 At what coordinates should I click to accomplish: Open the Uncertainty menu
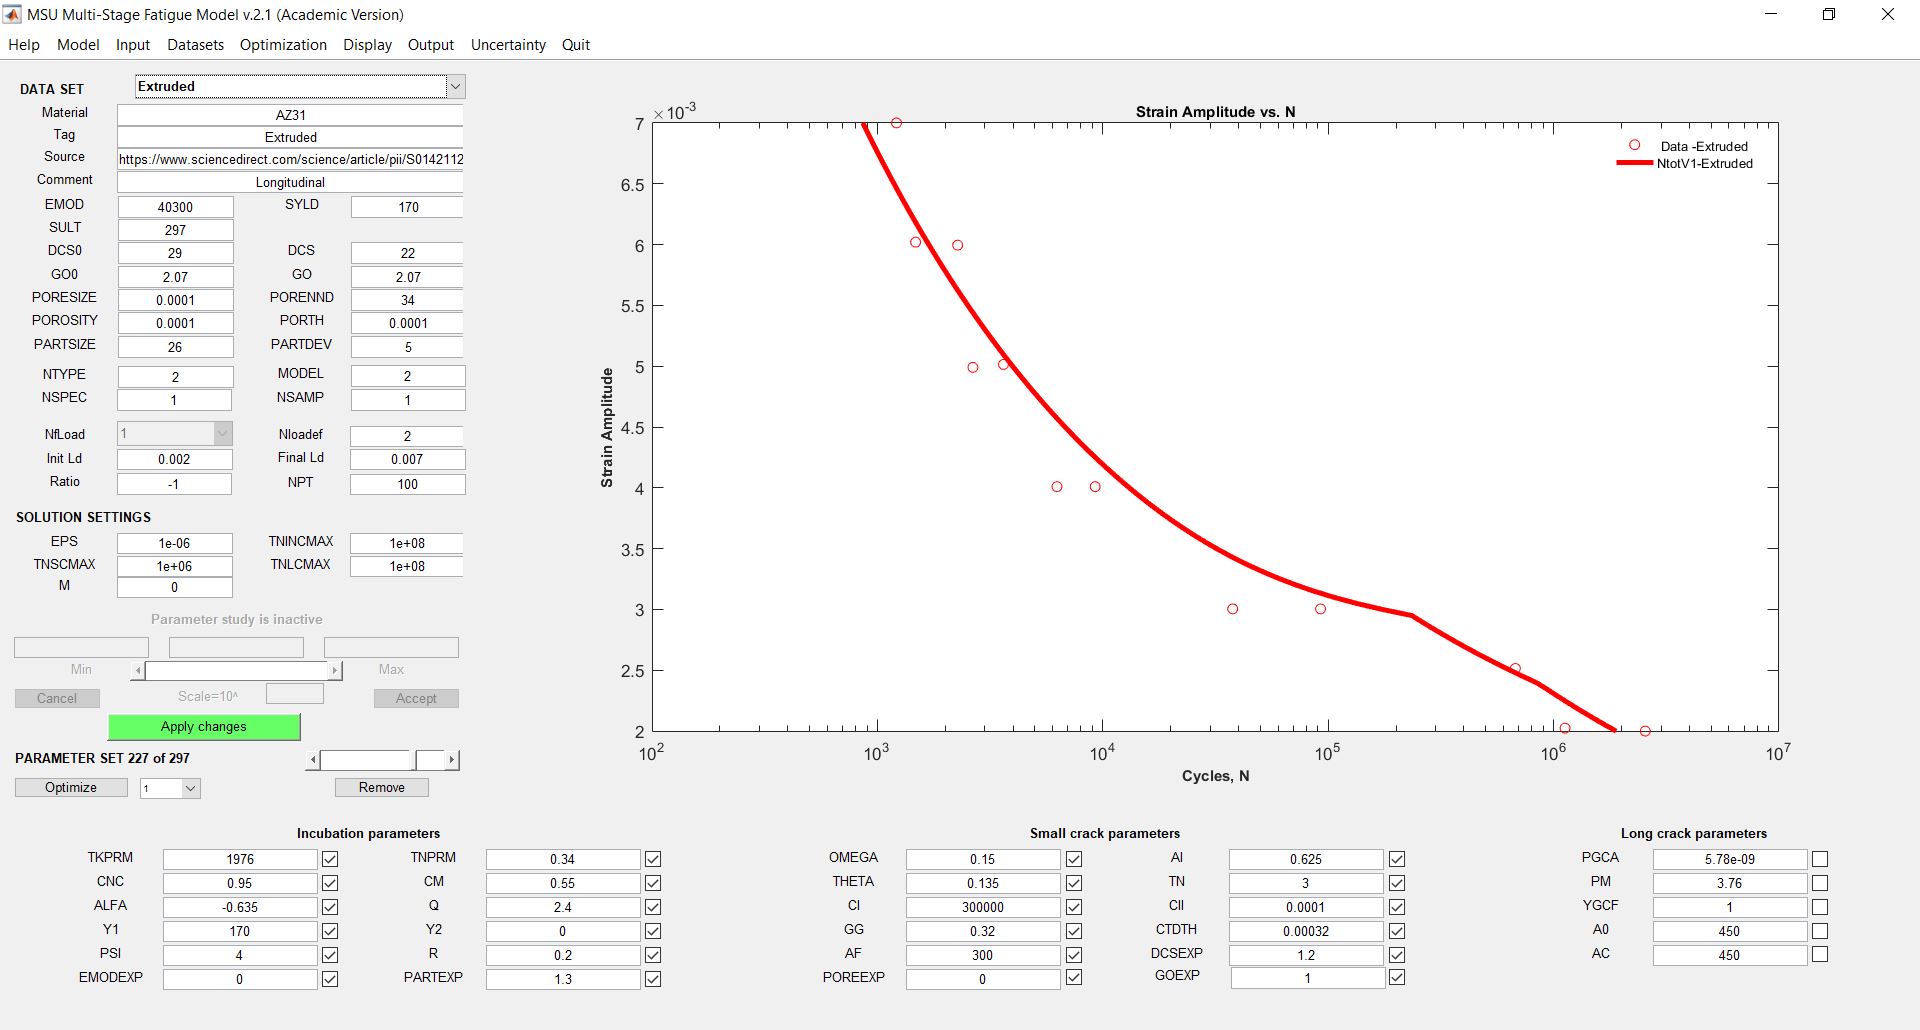click(508, 45)
